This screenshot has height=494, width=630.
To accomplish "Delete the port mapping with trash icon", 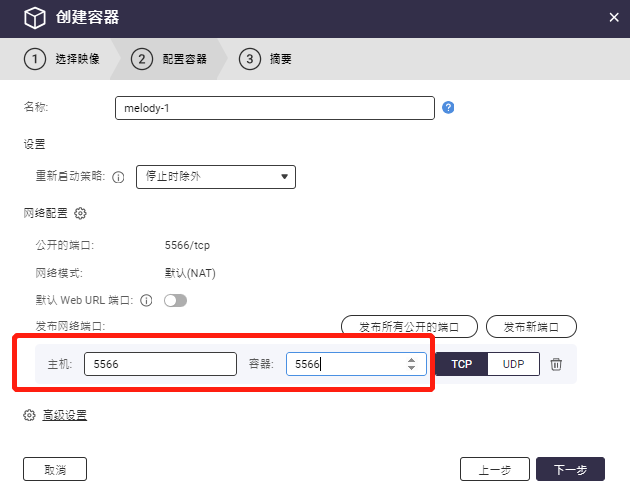I will tap(557, 365).
